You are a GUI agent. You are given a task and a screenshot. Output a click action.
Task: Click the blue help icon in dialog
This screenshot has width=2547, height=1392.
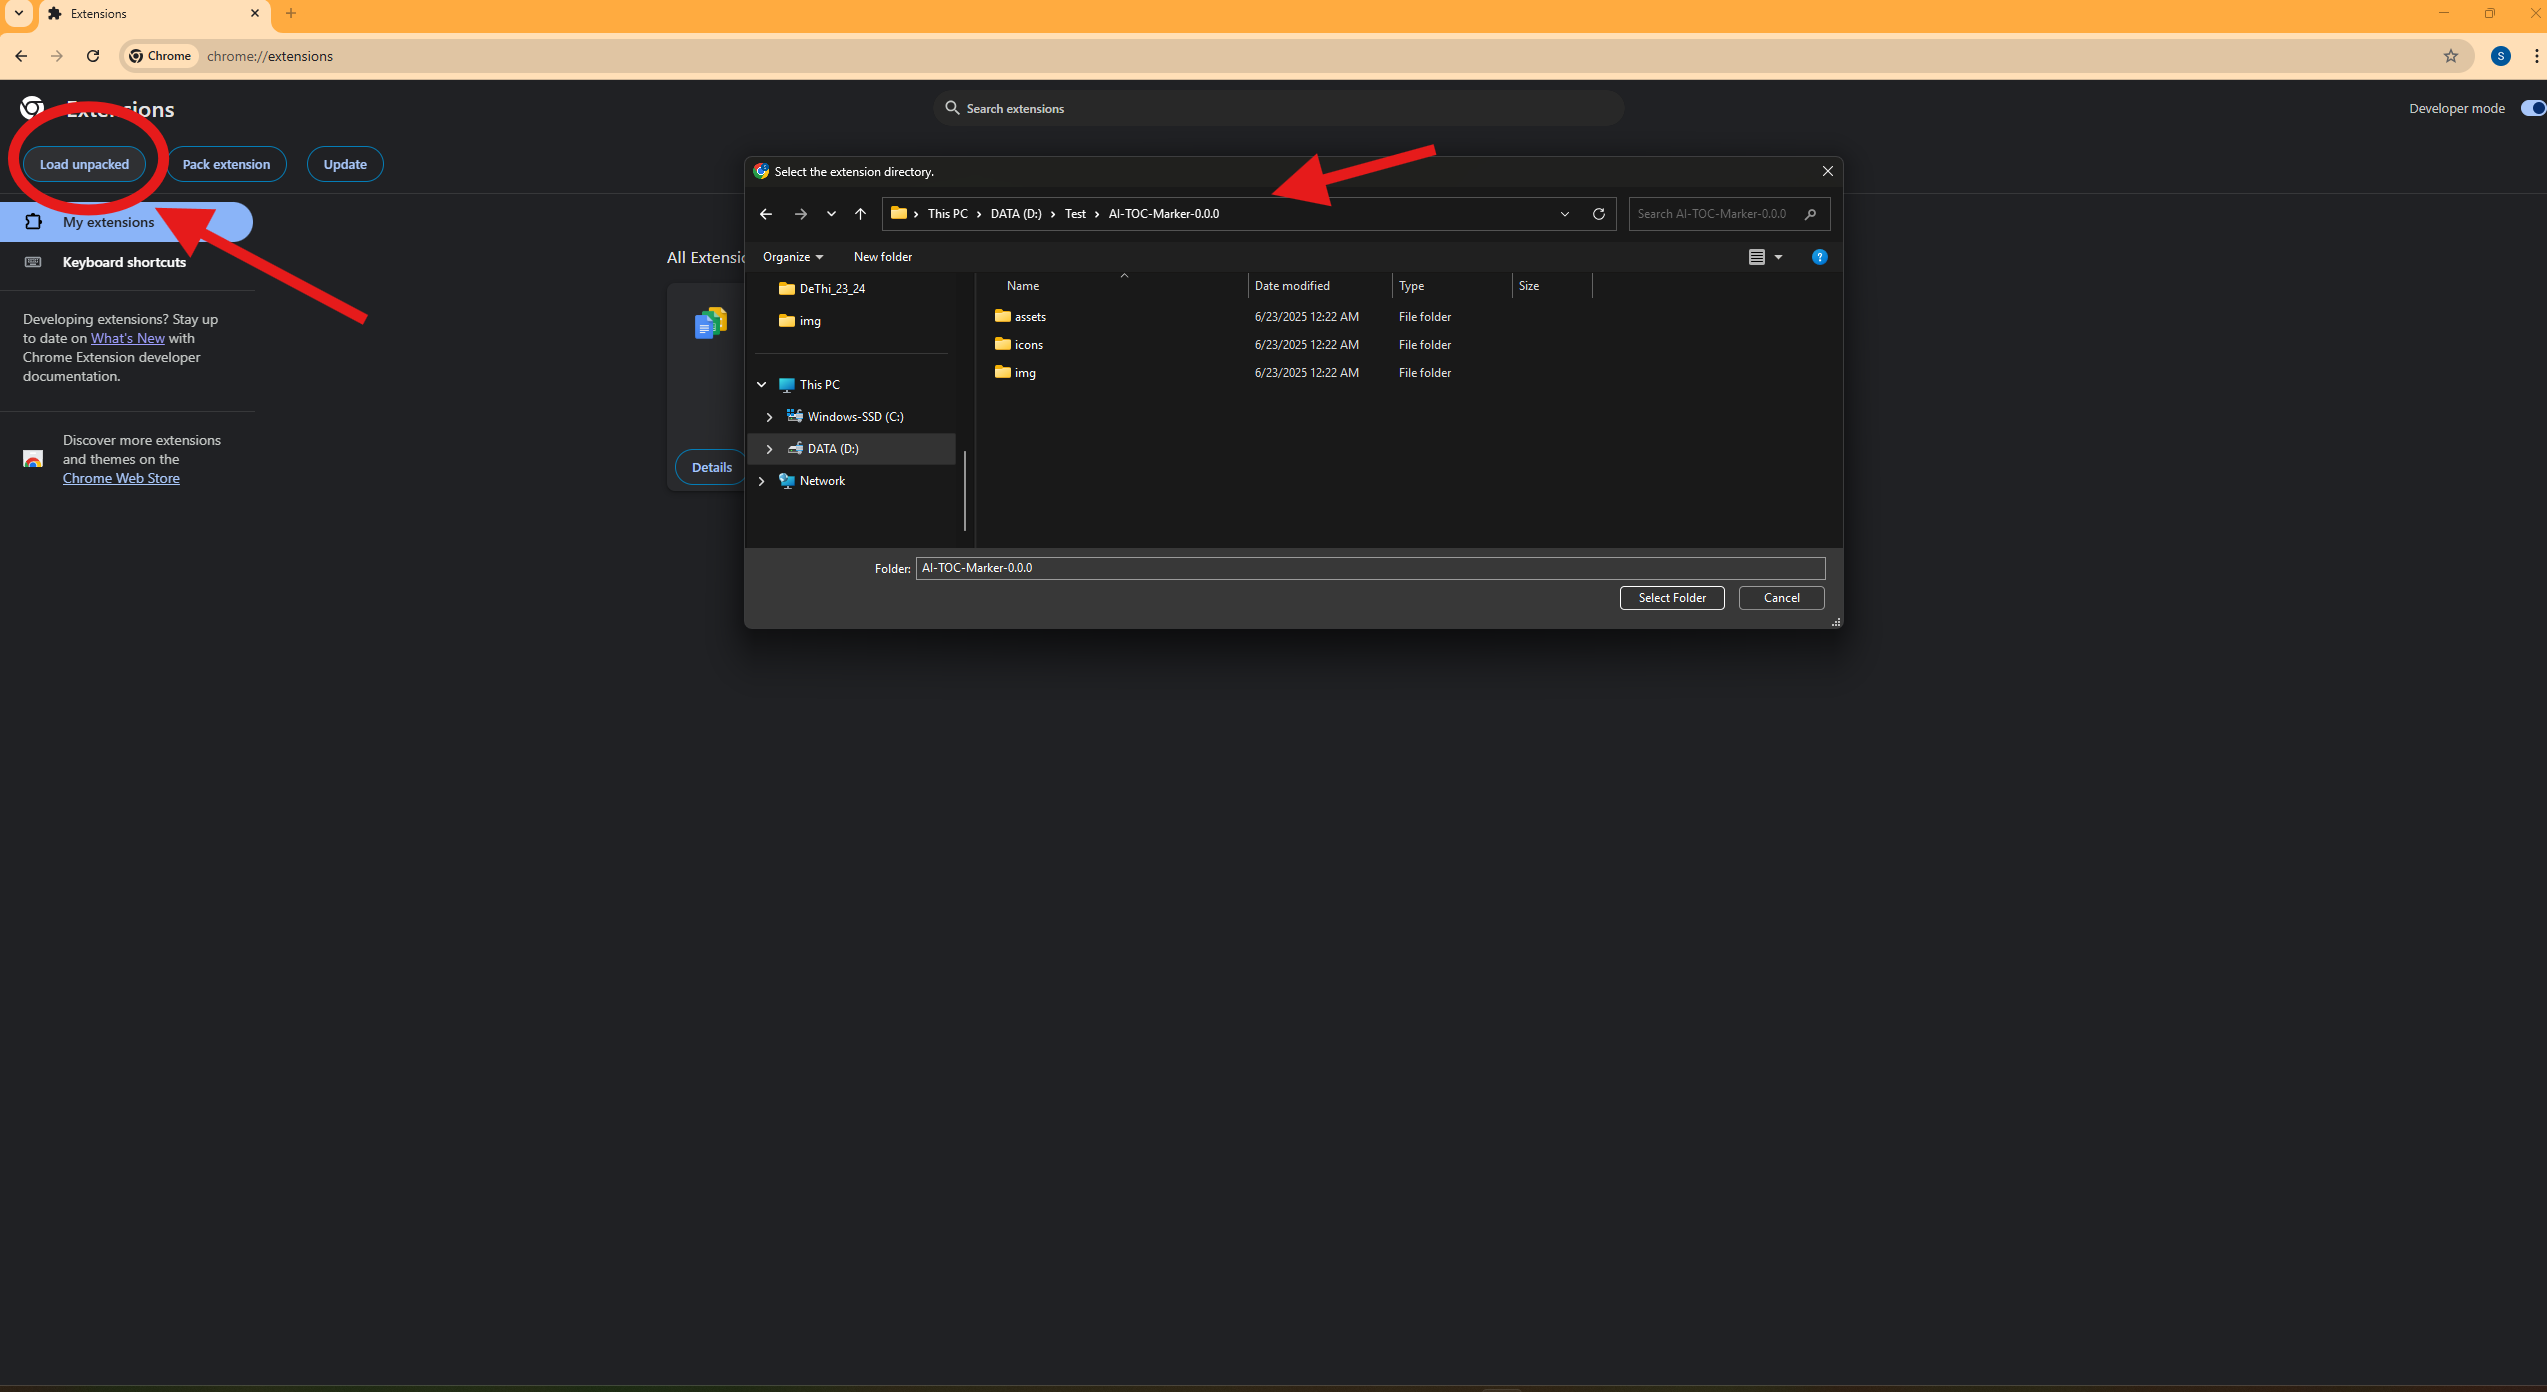coord(1819,257)
